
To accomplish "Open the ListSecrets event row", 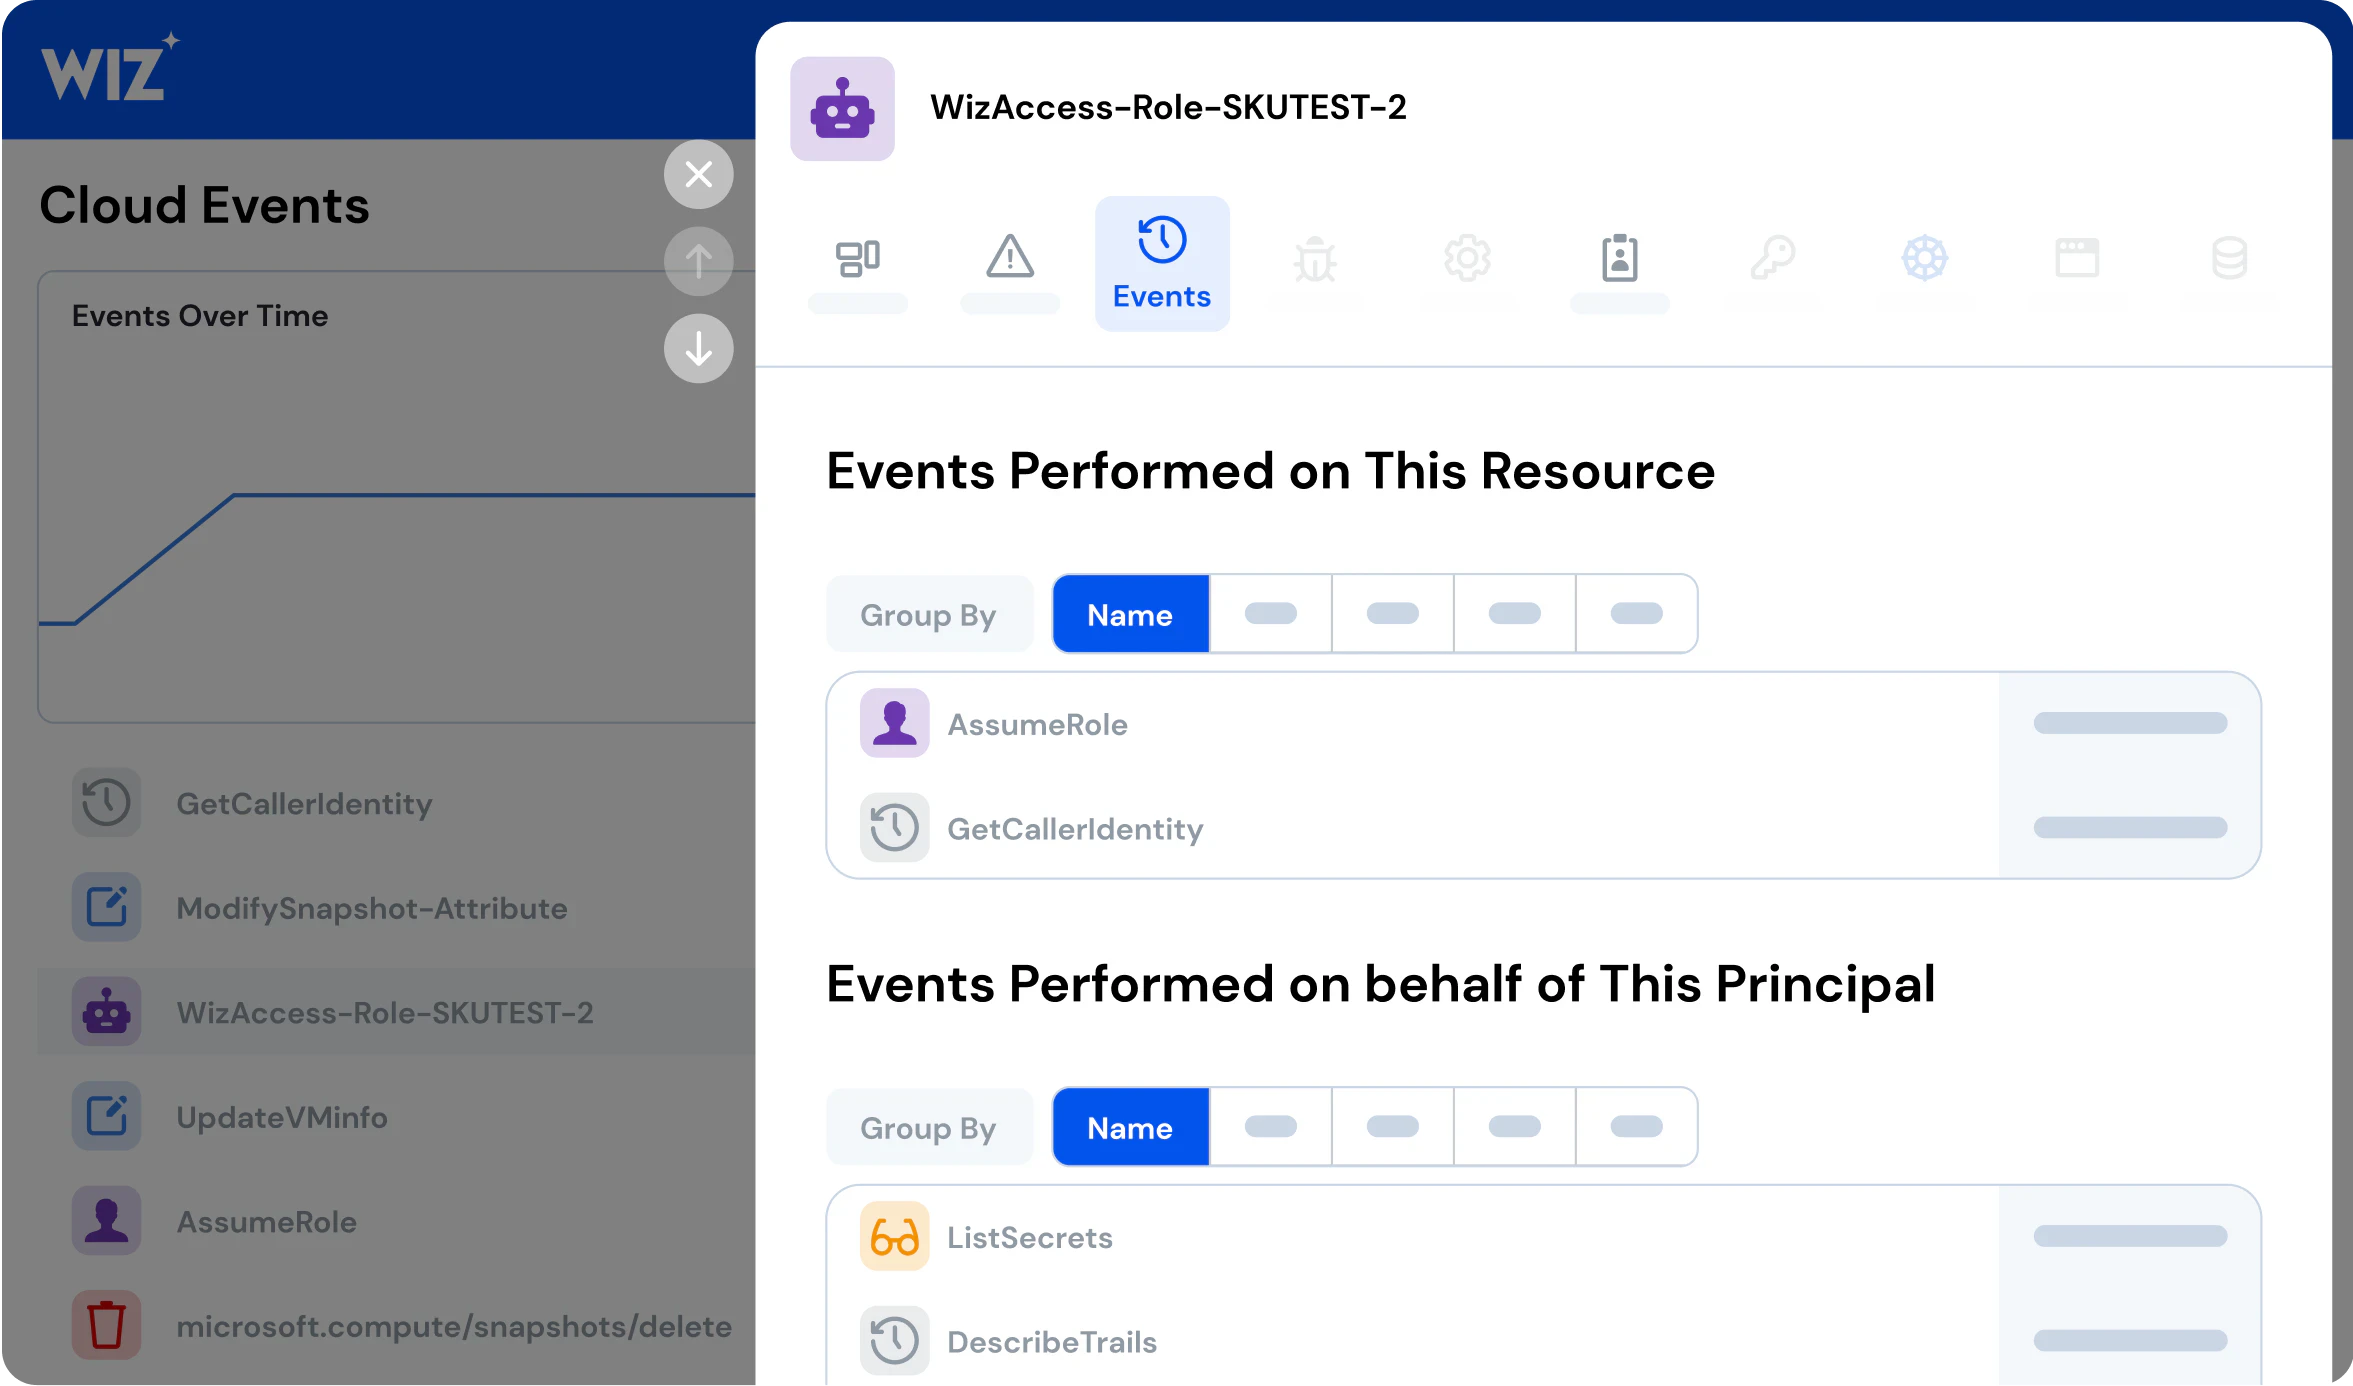I will tap(1543, 1237).
